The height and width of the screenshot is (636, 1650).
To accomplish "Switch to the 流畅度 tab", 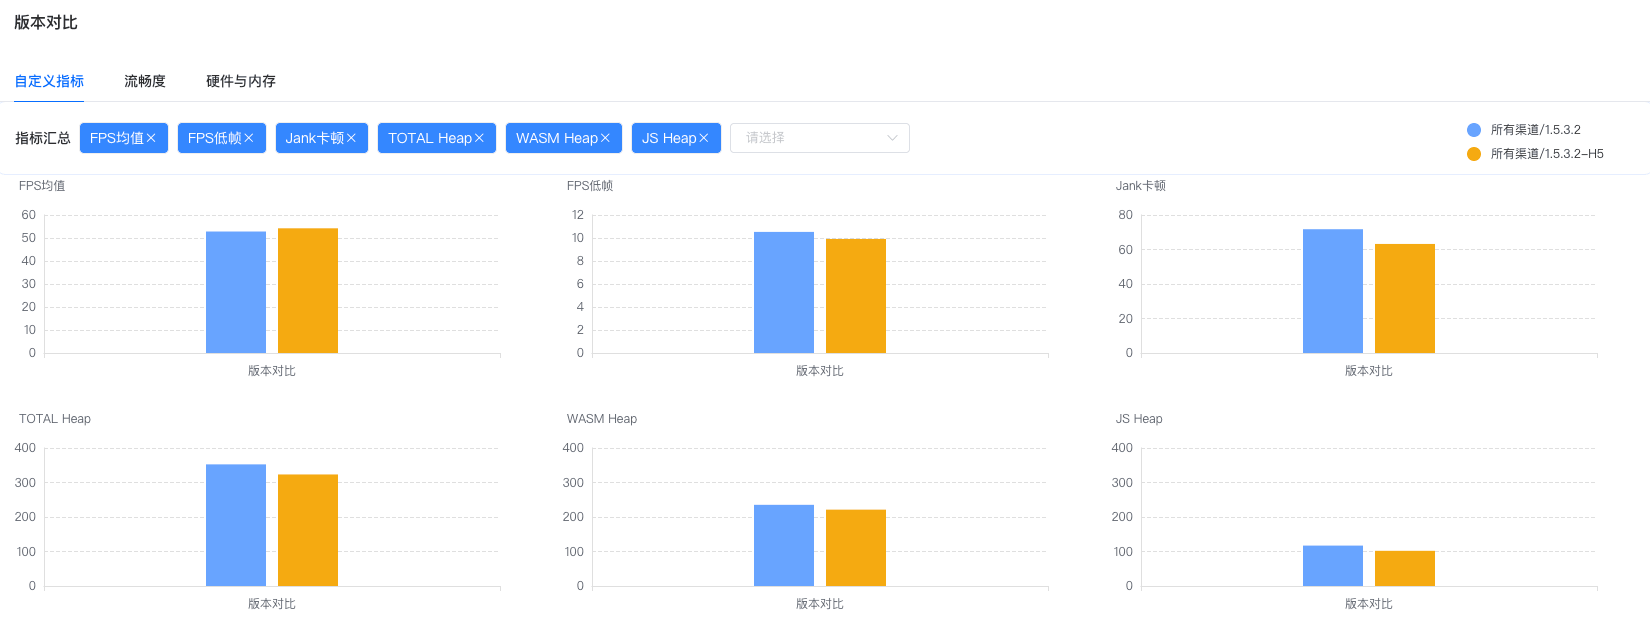I will point(145,81).
